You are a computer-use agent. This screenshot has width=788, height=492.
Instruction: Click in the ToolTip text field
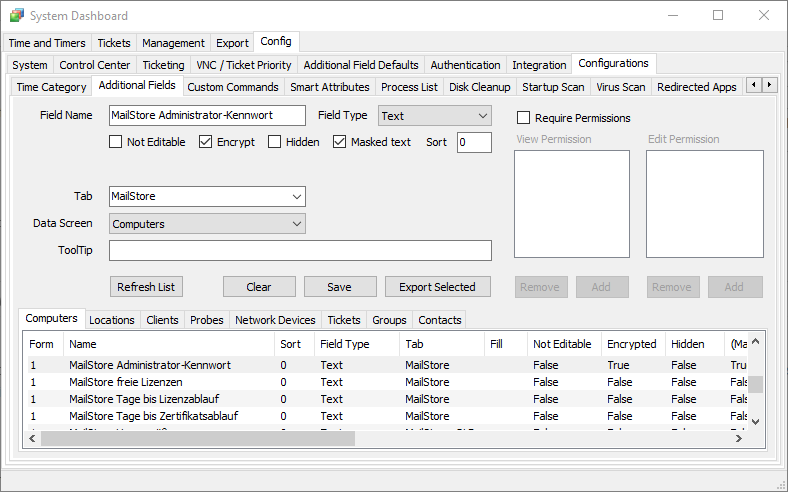300,250
